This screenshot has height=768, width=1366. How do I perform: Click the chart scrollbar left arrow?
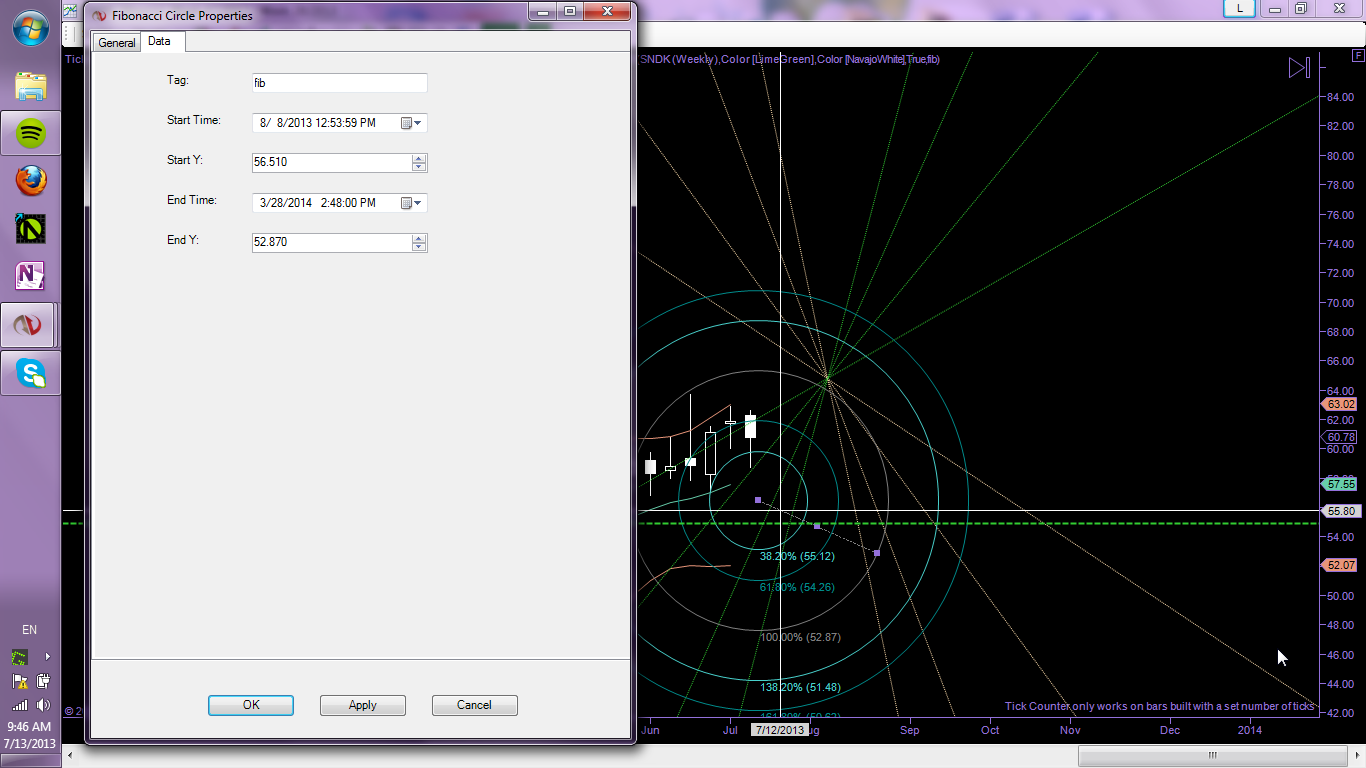click(70, 755)
